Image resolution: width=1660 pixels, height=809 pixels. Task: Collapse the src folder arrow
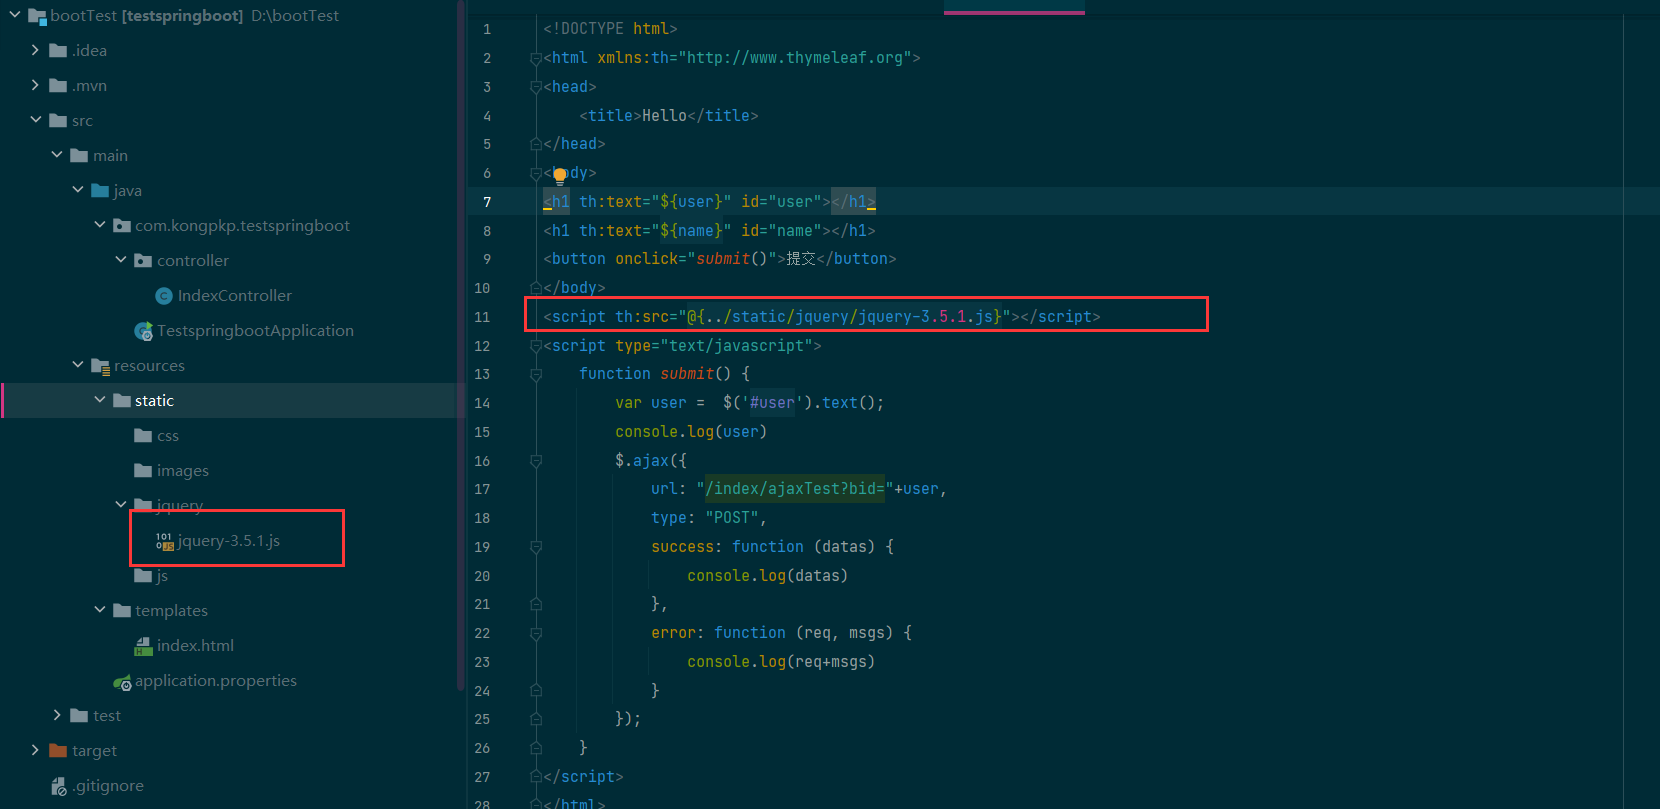[x=36, y=121]
